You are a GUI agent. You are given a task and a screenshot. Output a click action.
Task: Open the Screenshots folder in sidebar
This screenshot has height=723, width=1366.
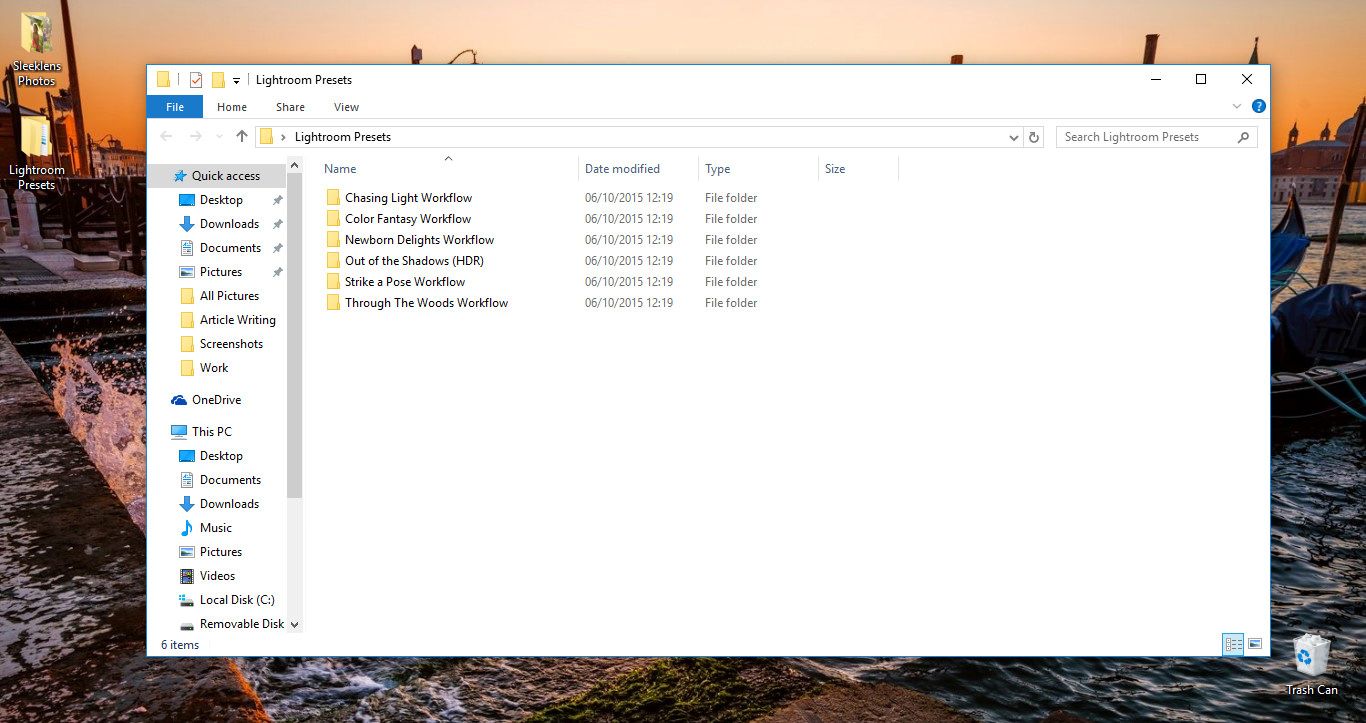point(230,344)
